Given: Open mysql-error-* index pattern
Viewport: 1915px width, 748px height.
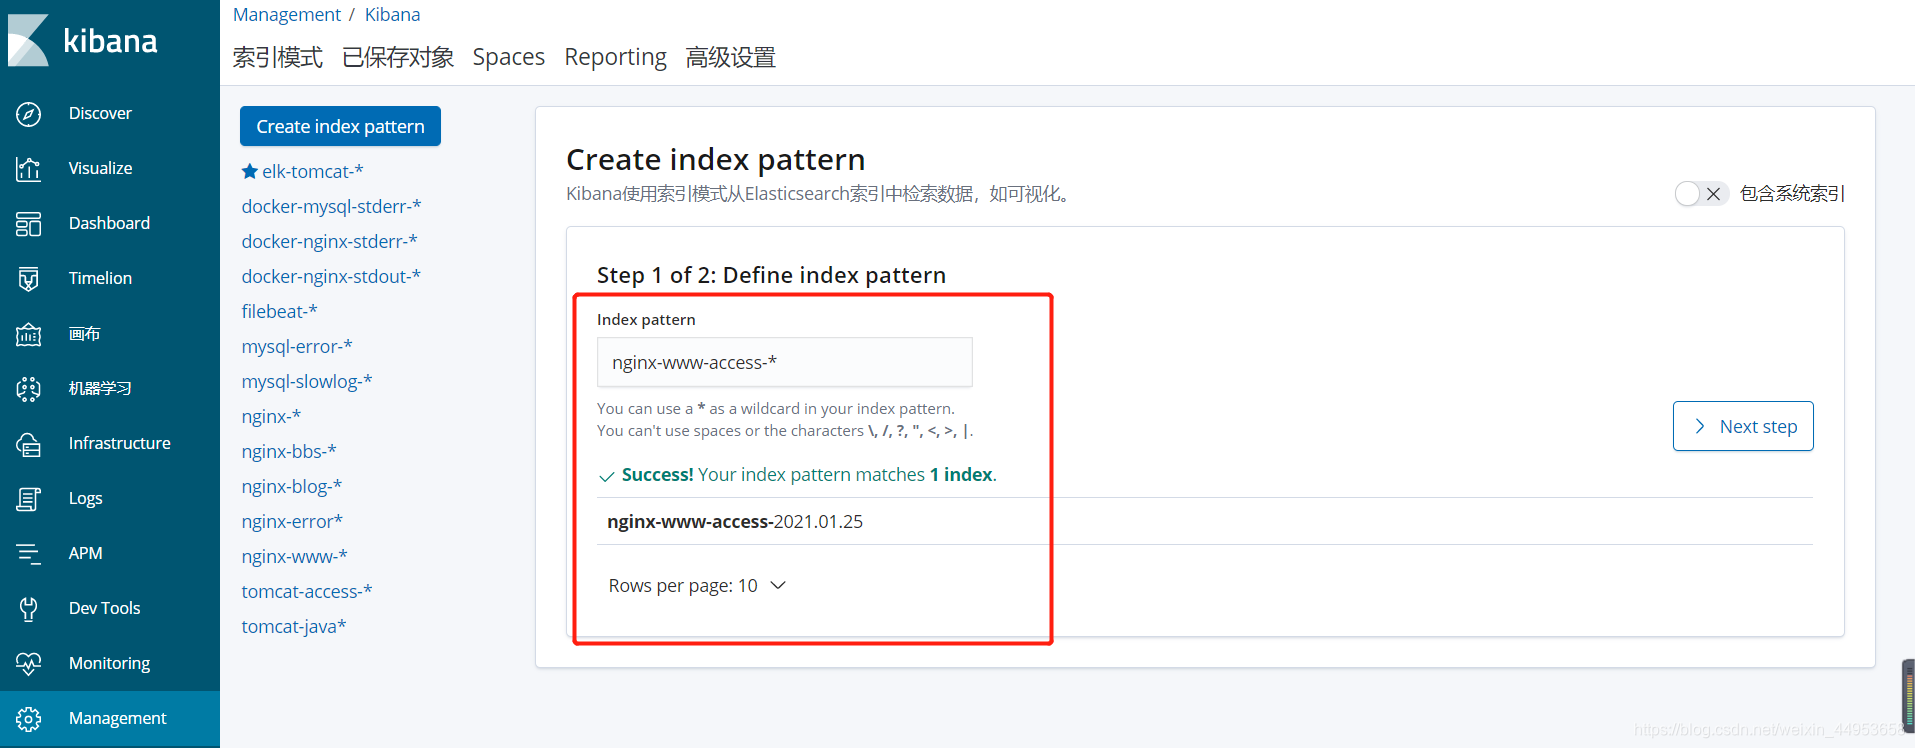Looking at the screenshot, I should [297, 346].
